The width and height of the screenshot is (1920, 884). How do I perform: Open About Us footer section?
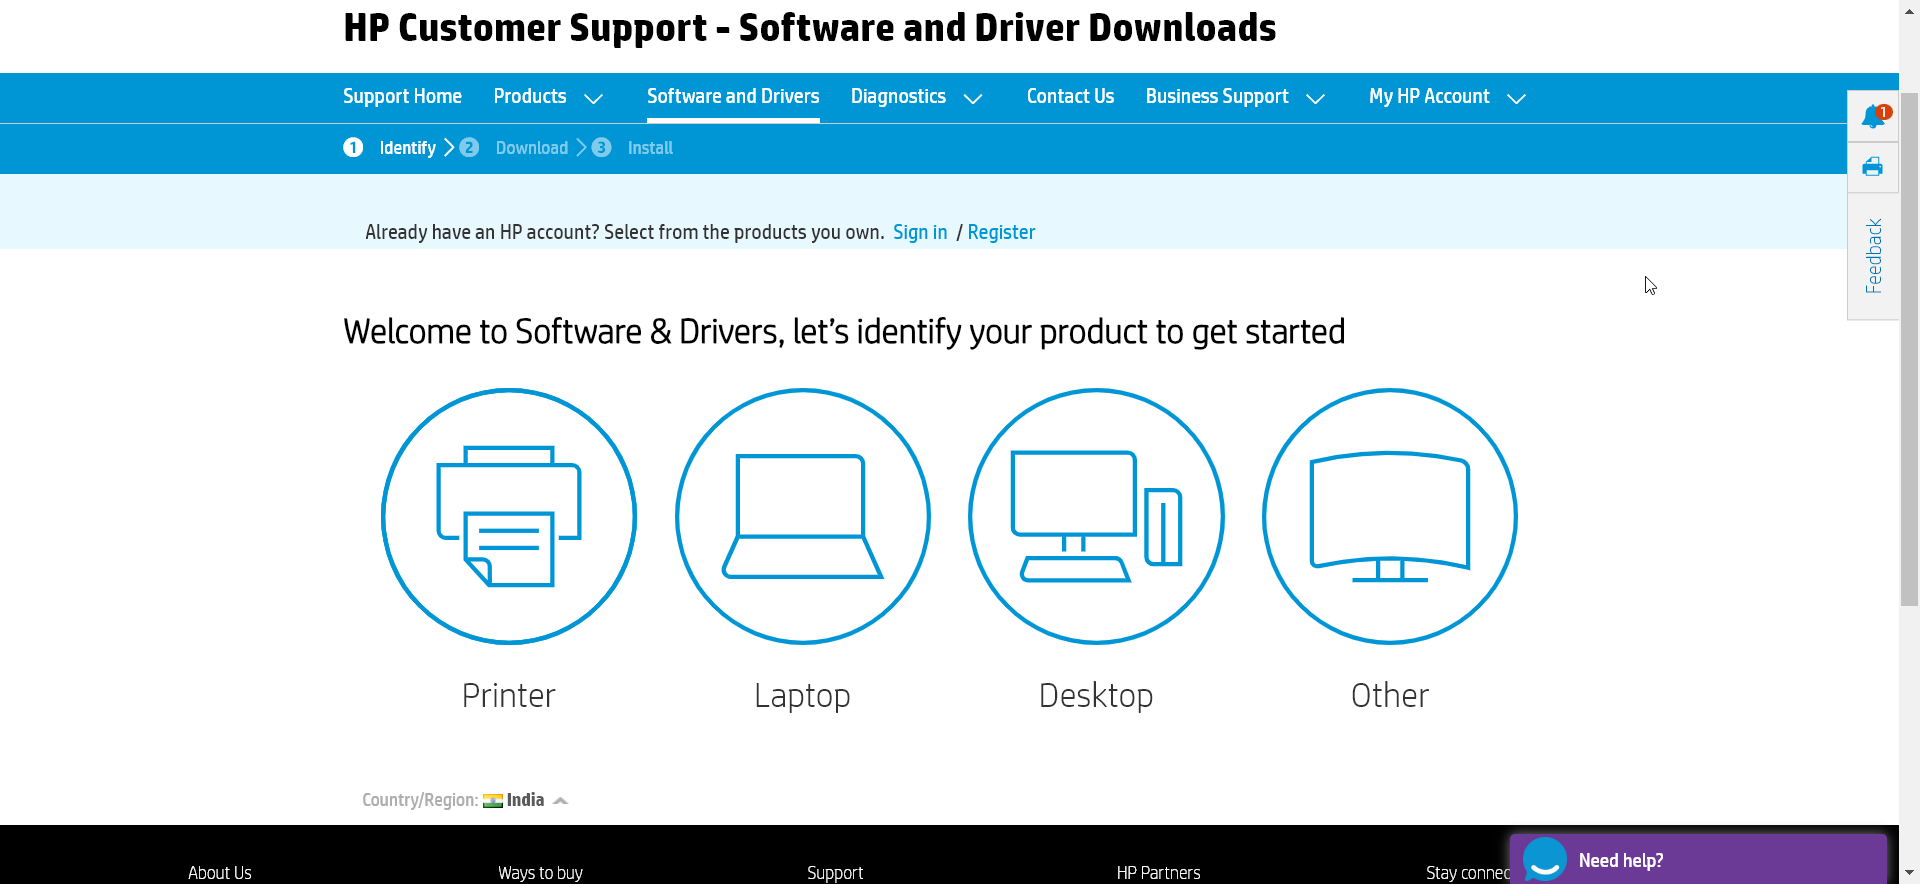pos(220,873)
